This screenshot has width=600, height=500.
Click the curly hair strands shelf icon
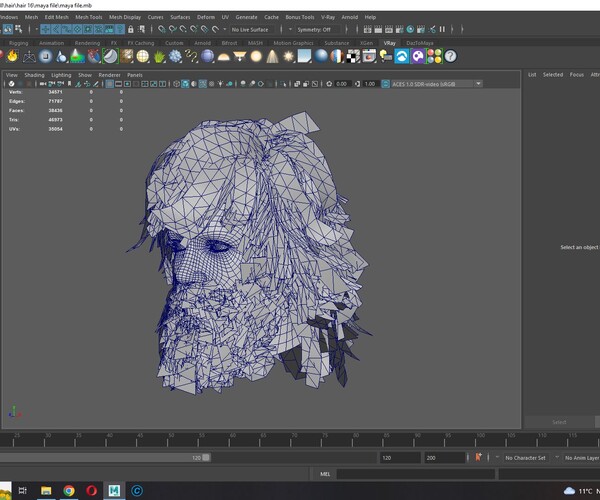(x=191, y=56)
